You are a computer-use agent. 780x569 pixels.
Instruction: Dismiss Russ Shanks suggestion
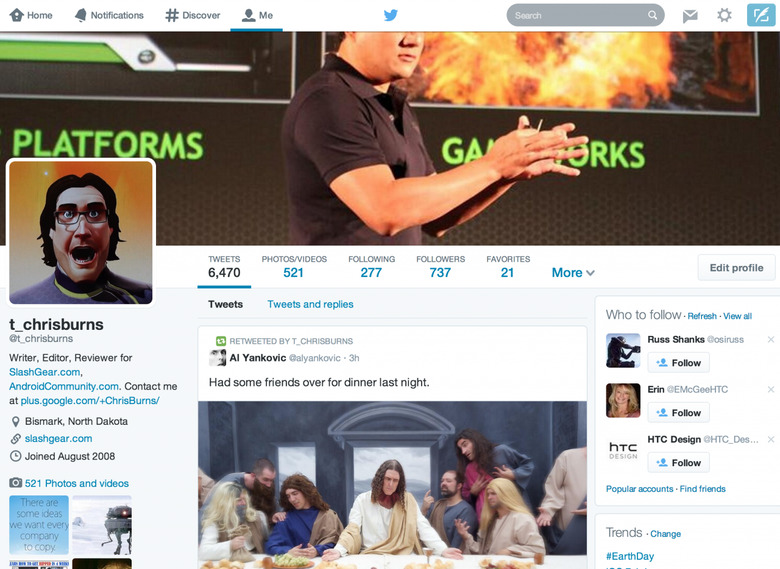(x=771, y=339)
